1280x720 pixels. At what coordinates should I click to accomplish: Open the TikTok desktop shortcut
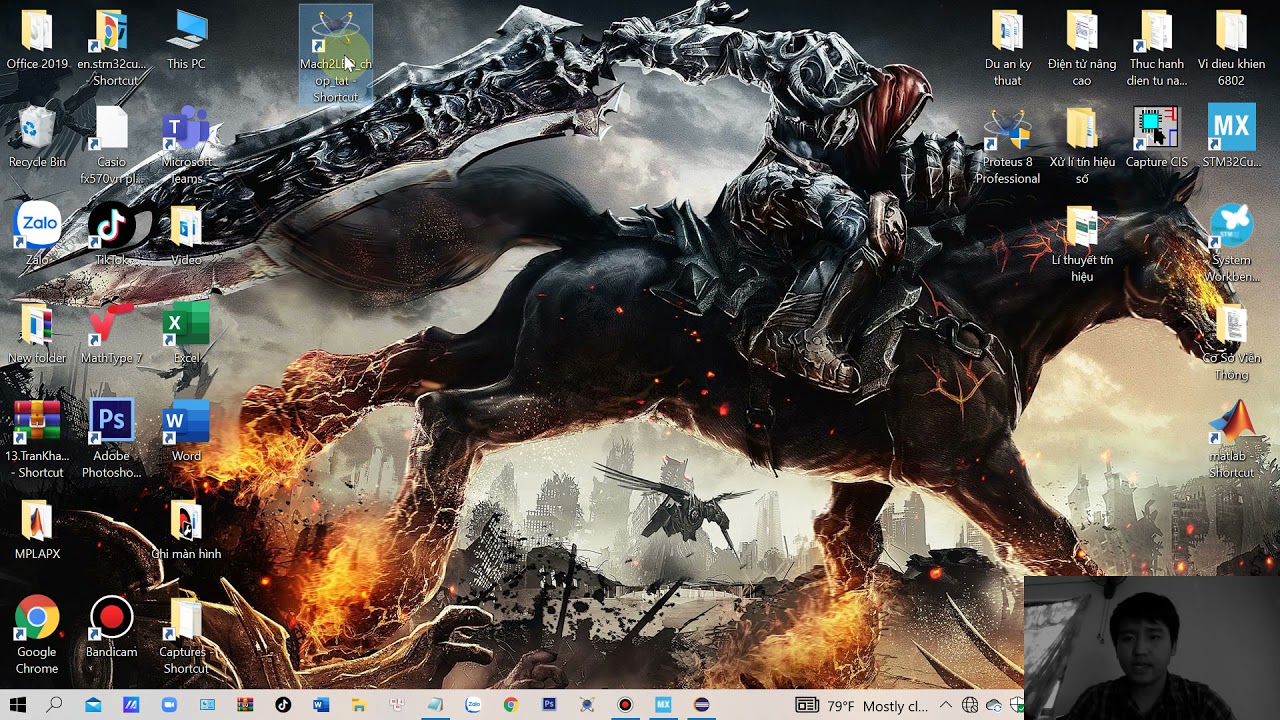[x=111, y=236]
